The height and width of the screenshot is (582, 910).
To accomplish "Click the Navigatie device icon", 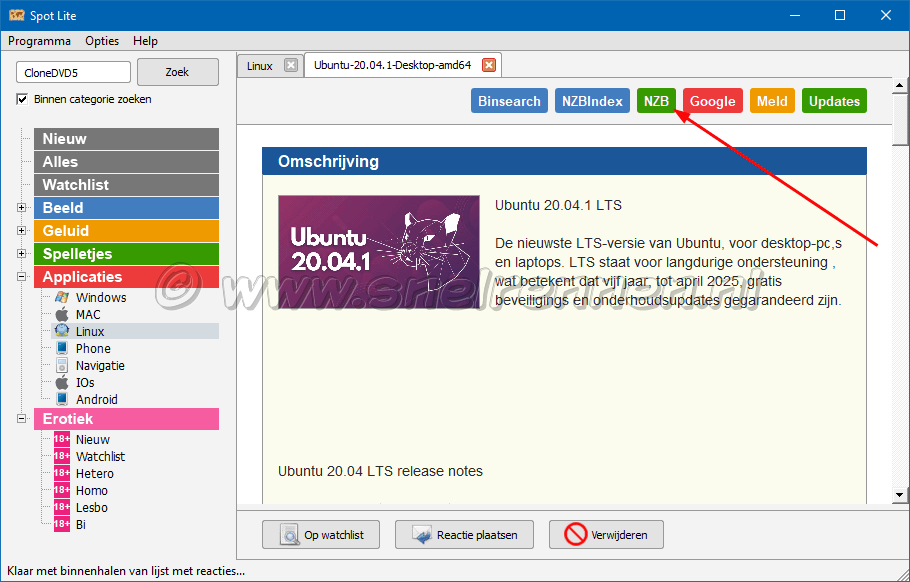I will pyautogui.click(x=62, y=366).
